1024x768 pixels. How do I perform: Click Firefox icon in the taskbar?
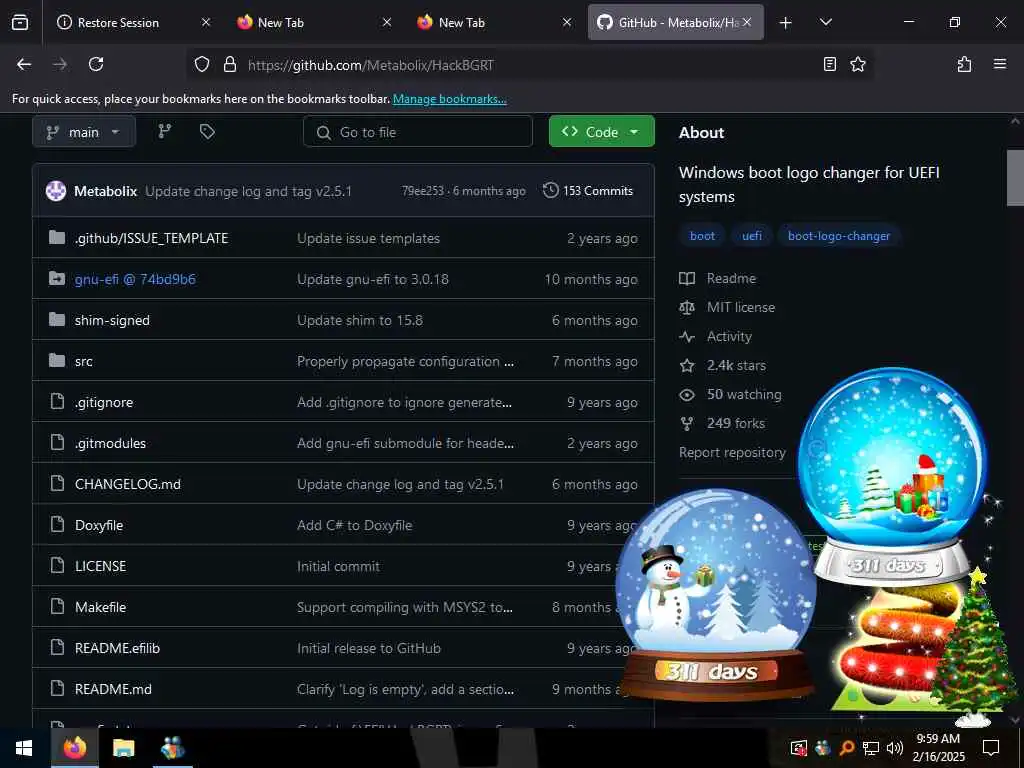(x=74, y=748)
